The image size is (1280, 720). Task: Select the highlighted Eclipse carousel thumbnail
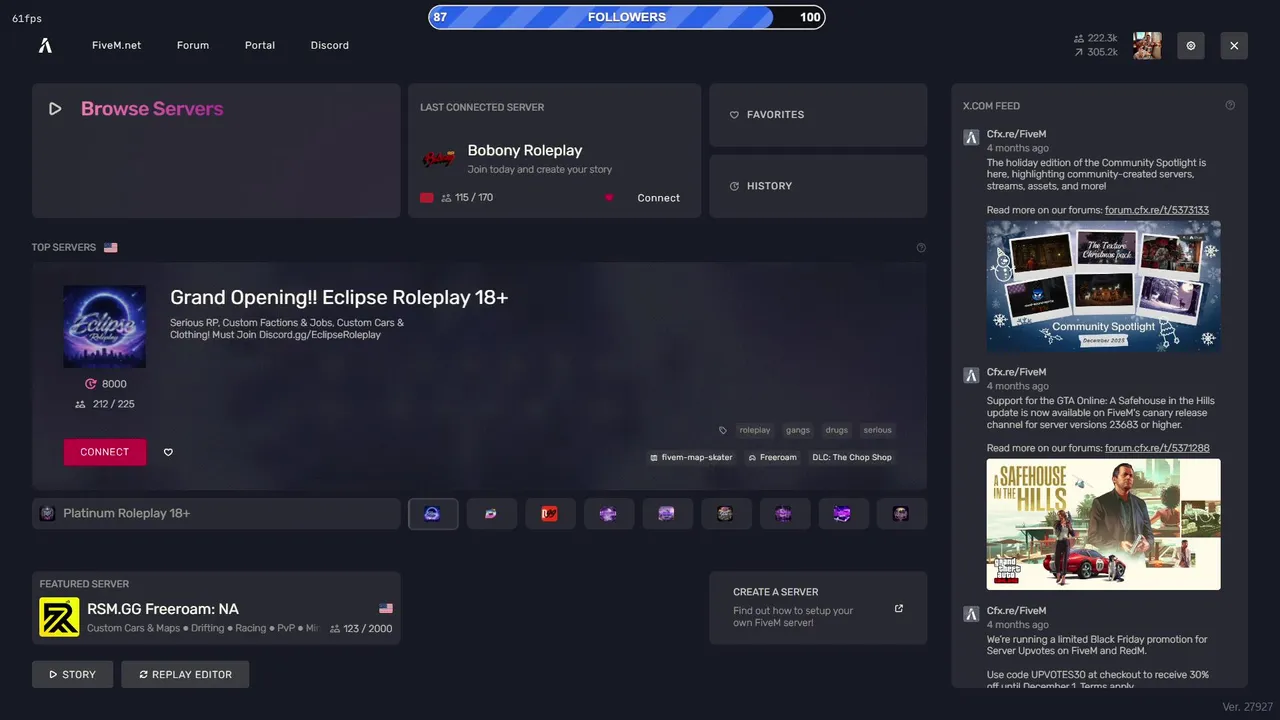pyautogui.click(x=433, y=514)
